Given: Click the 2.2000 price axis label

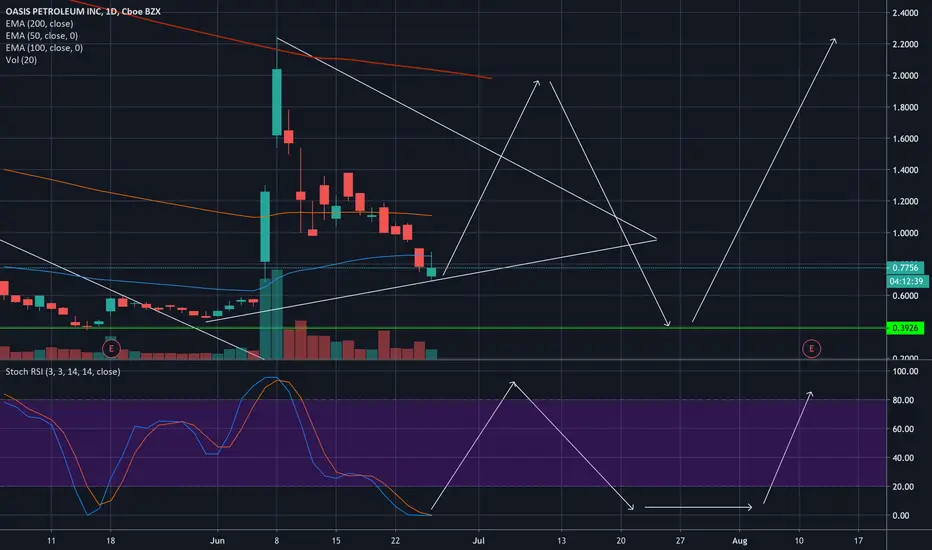Looking at the screenshot, I should 905,45.
